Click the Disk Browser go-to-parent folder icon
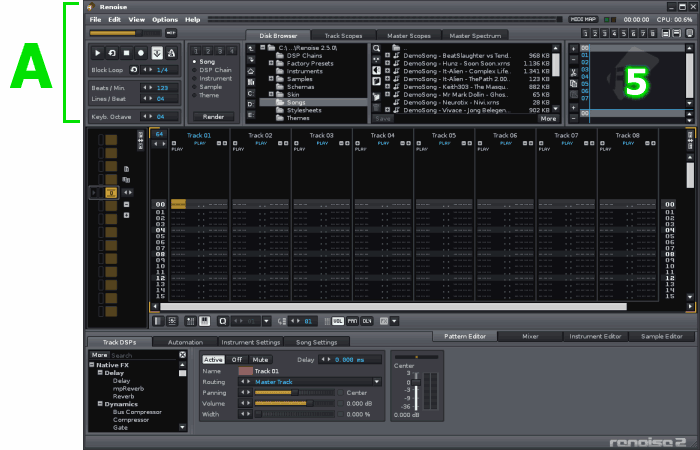The image size is (700, 450). 251,49
